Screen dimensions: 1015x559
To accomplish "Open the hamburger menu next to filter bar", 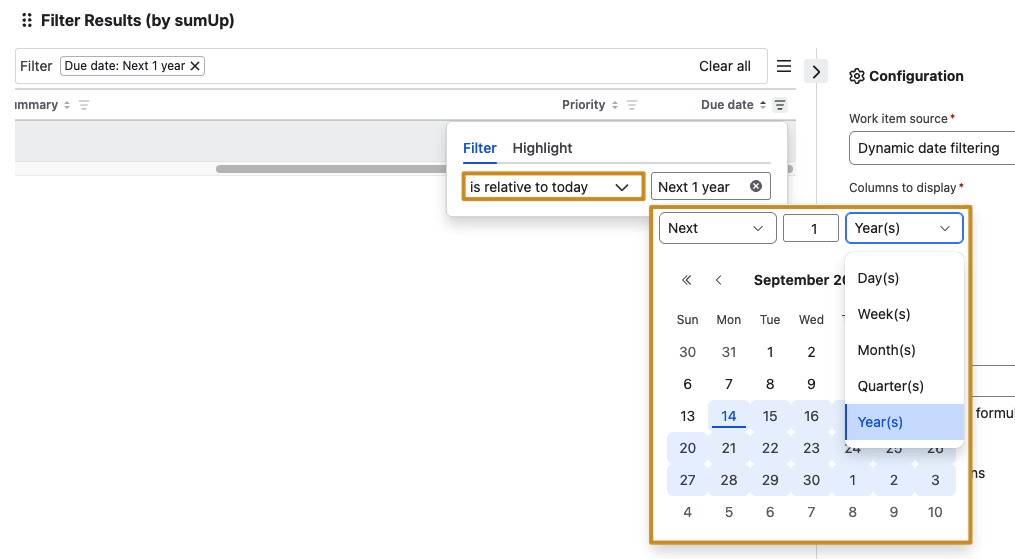I will pos(784,66).
